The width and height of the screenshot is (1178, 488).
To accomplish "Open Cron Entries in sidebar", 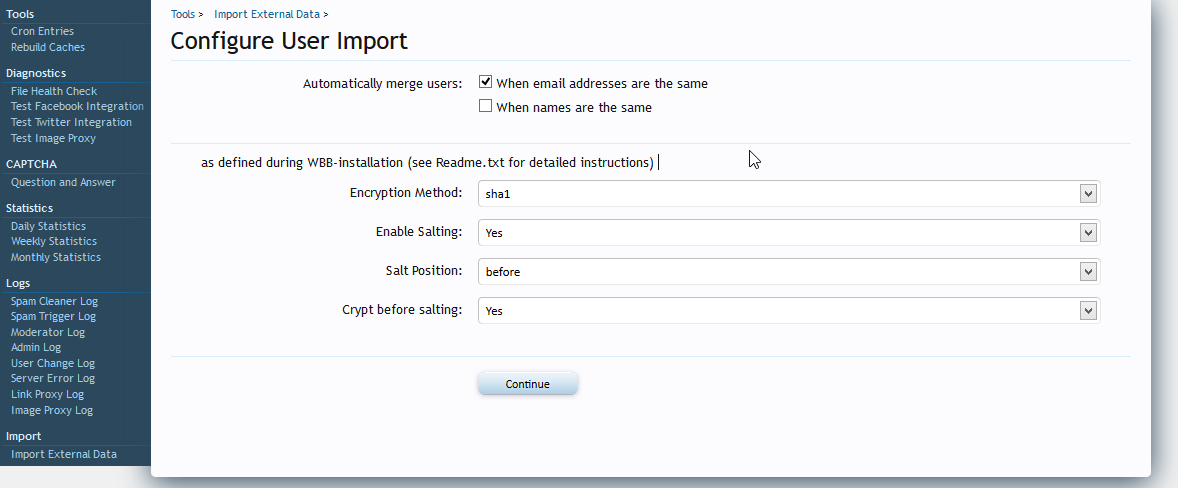I will pos(42,32).
